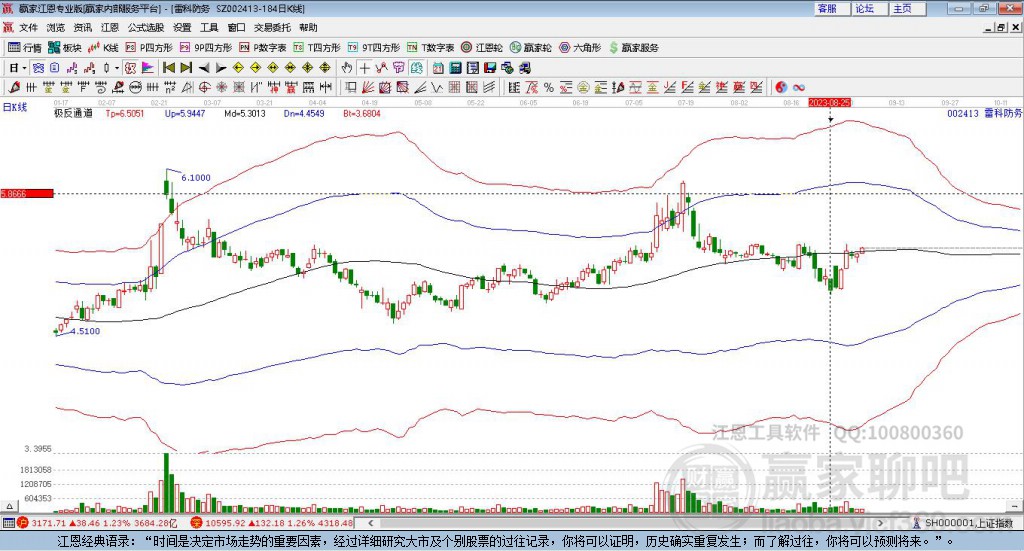
Task: Open the 江恩轮 Gann wheel
Action: click(x=482, y=48)
